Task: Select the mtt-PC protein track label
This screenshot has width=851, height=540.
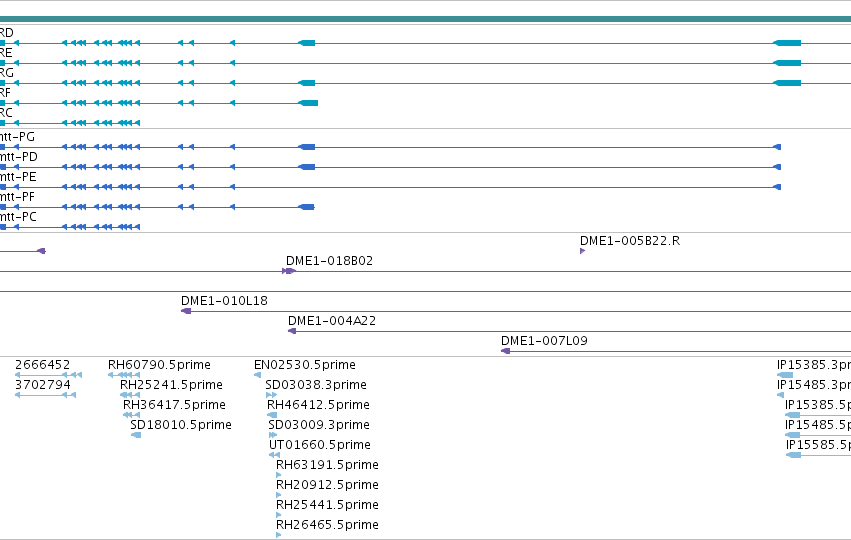Action: tap(18, 217)
